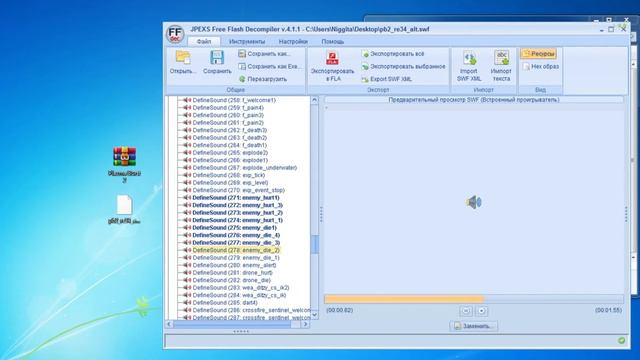Screen dimensions: 640x360
Task: Select DefineSound 268 exp_tick
Action: pos(229,175)
